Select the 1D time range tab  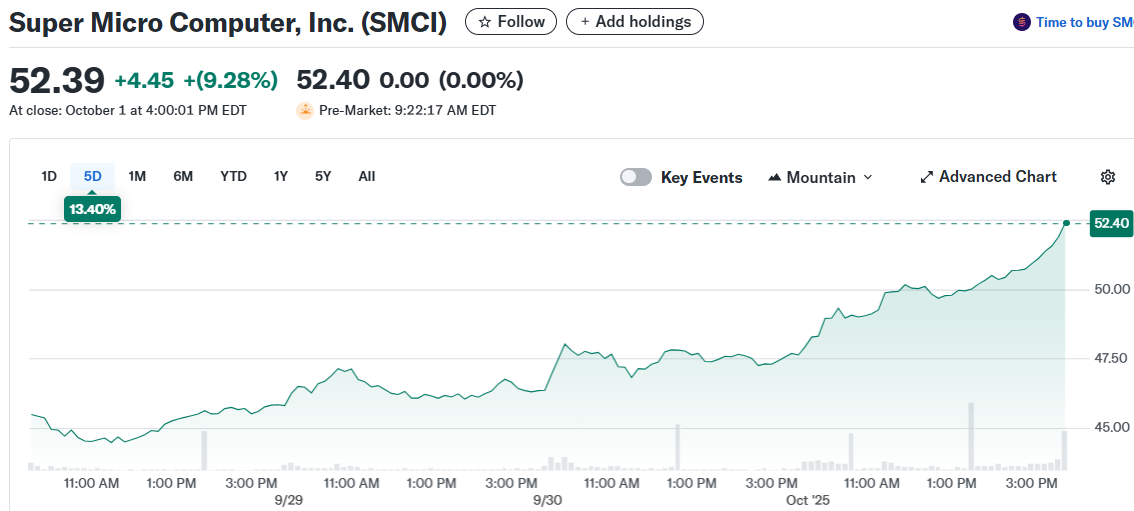point(49,176)
